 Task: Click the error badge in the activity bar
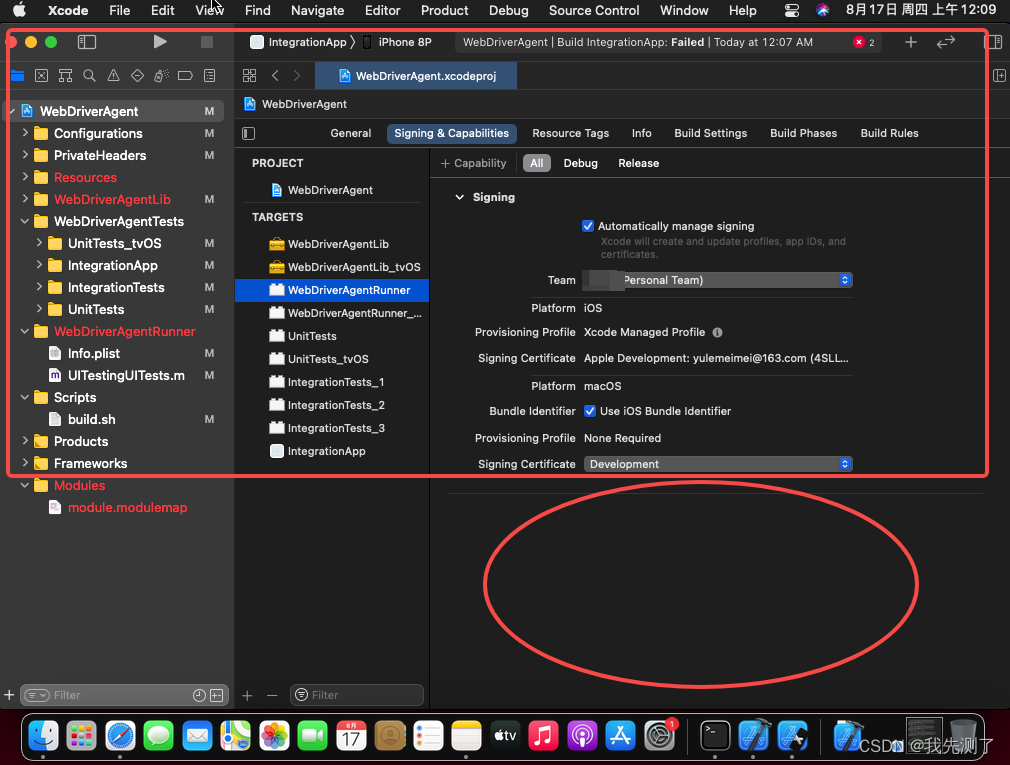(x=858, y=42)
